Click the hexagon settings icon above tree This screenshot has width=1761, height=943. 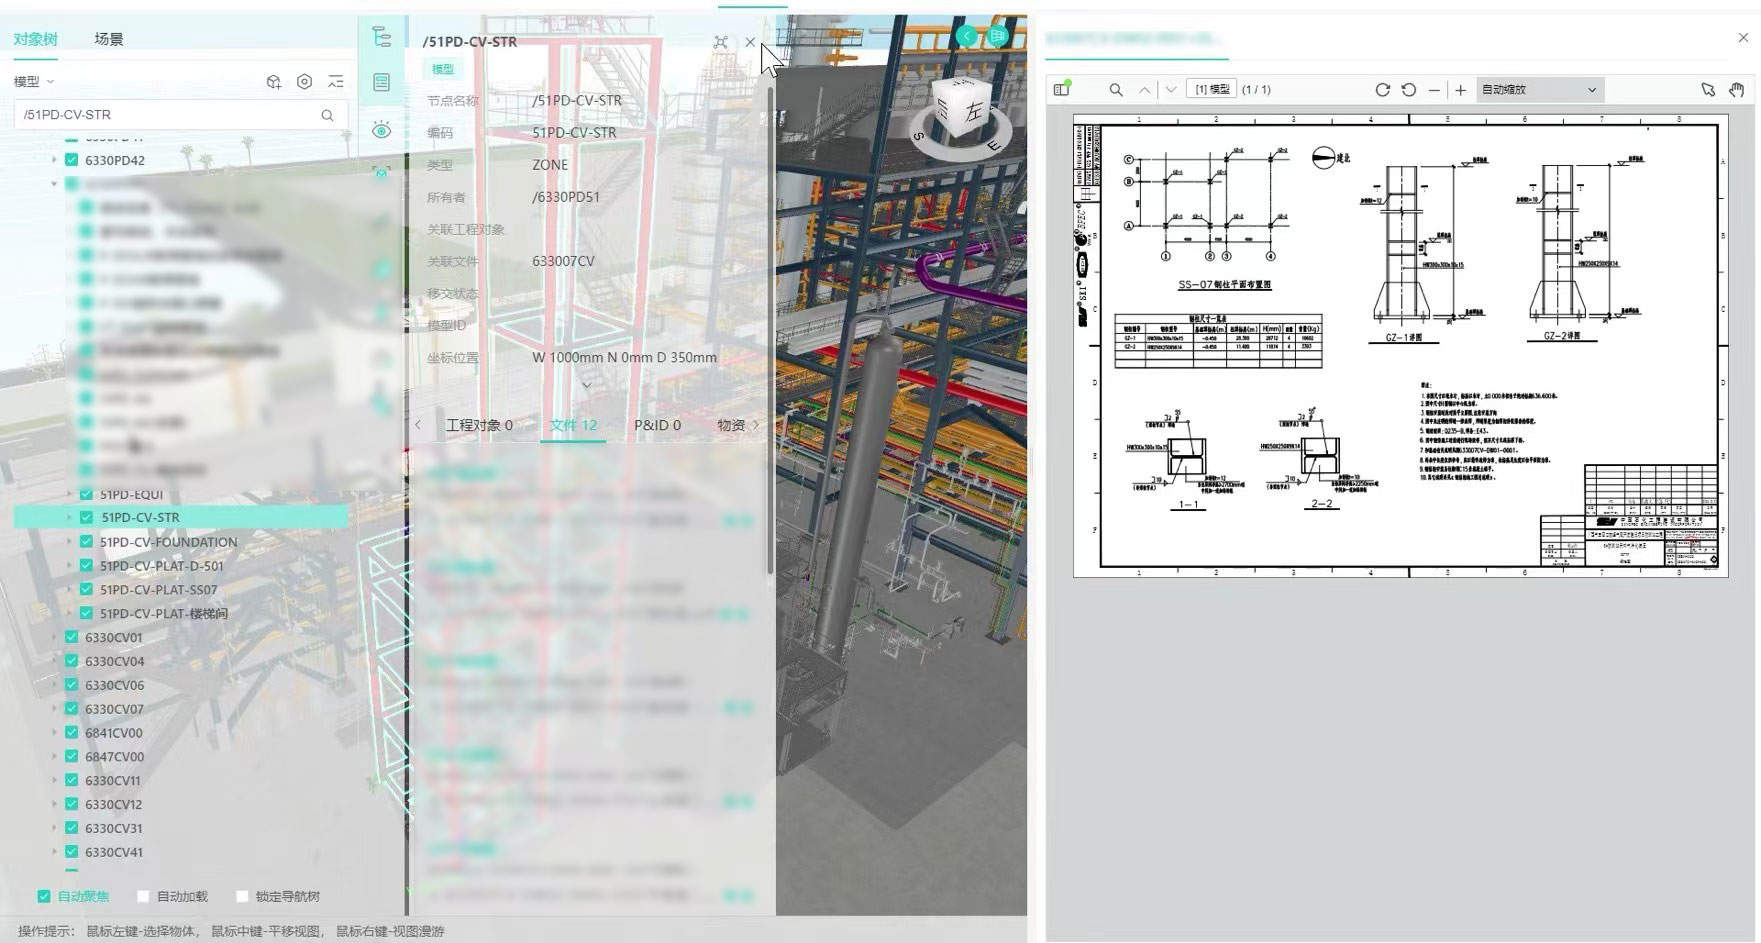[305, 82]
